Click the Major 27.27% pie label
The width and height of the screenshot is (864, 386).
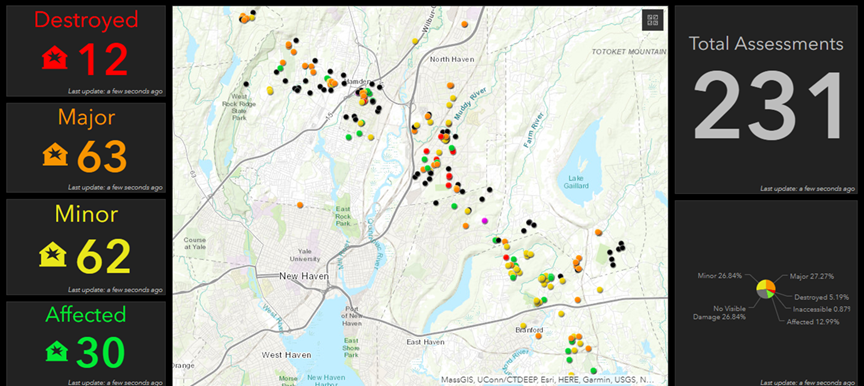812,276
